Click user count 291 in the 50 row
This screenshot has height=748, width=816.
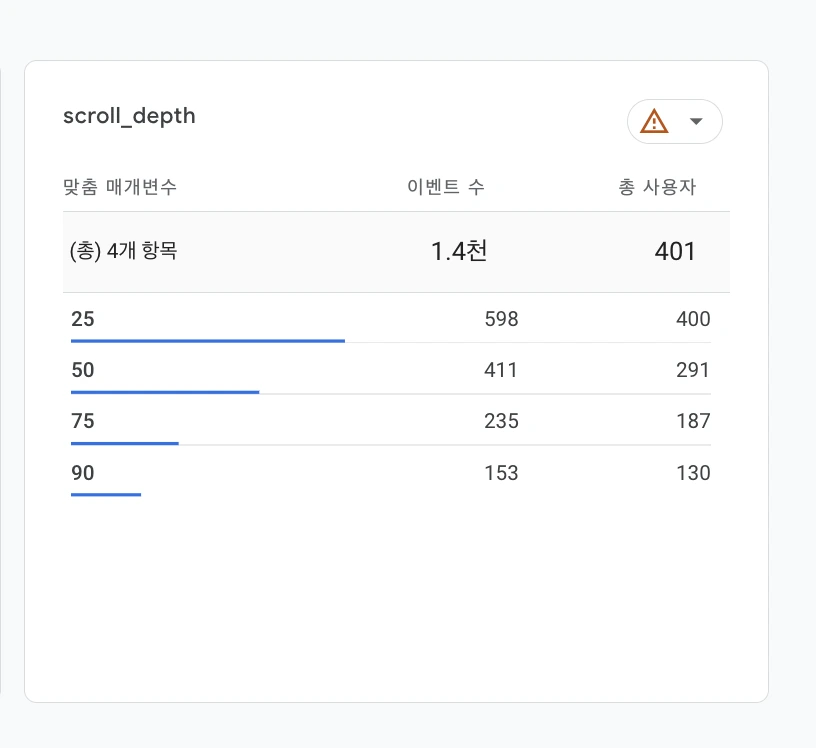tap(693, 370)
